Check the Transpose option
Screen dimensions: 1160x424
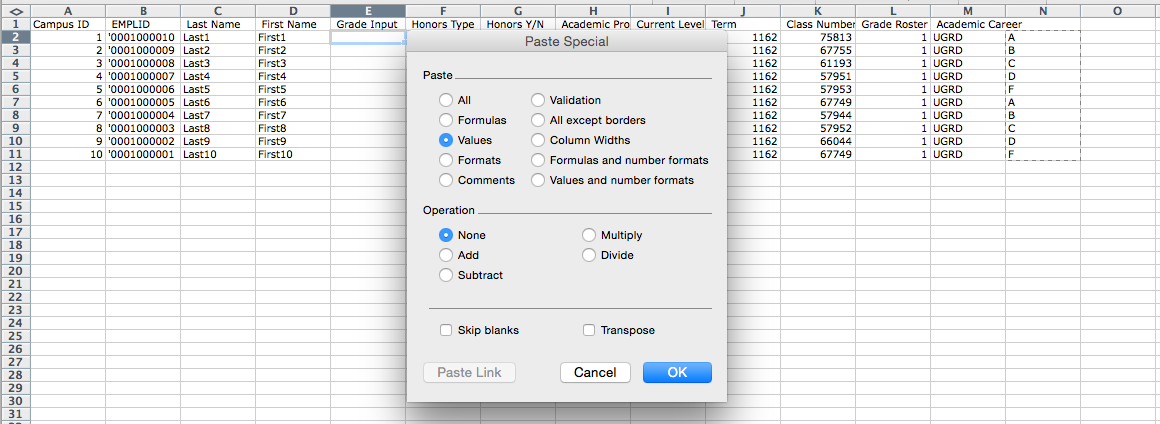[589, 330]
